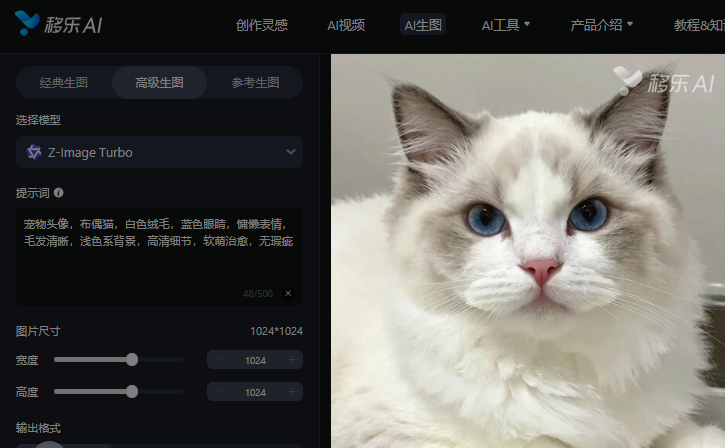Click the 高度 slider handle

(x=132, y=392)
